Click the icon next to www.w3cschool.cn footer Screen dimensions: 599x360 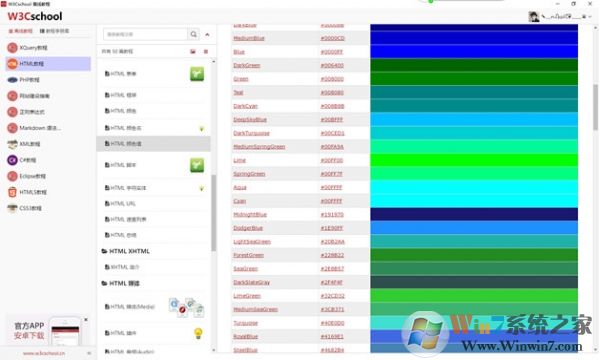[x=89, y=353]
